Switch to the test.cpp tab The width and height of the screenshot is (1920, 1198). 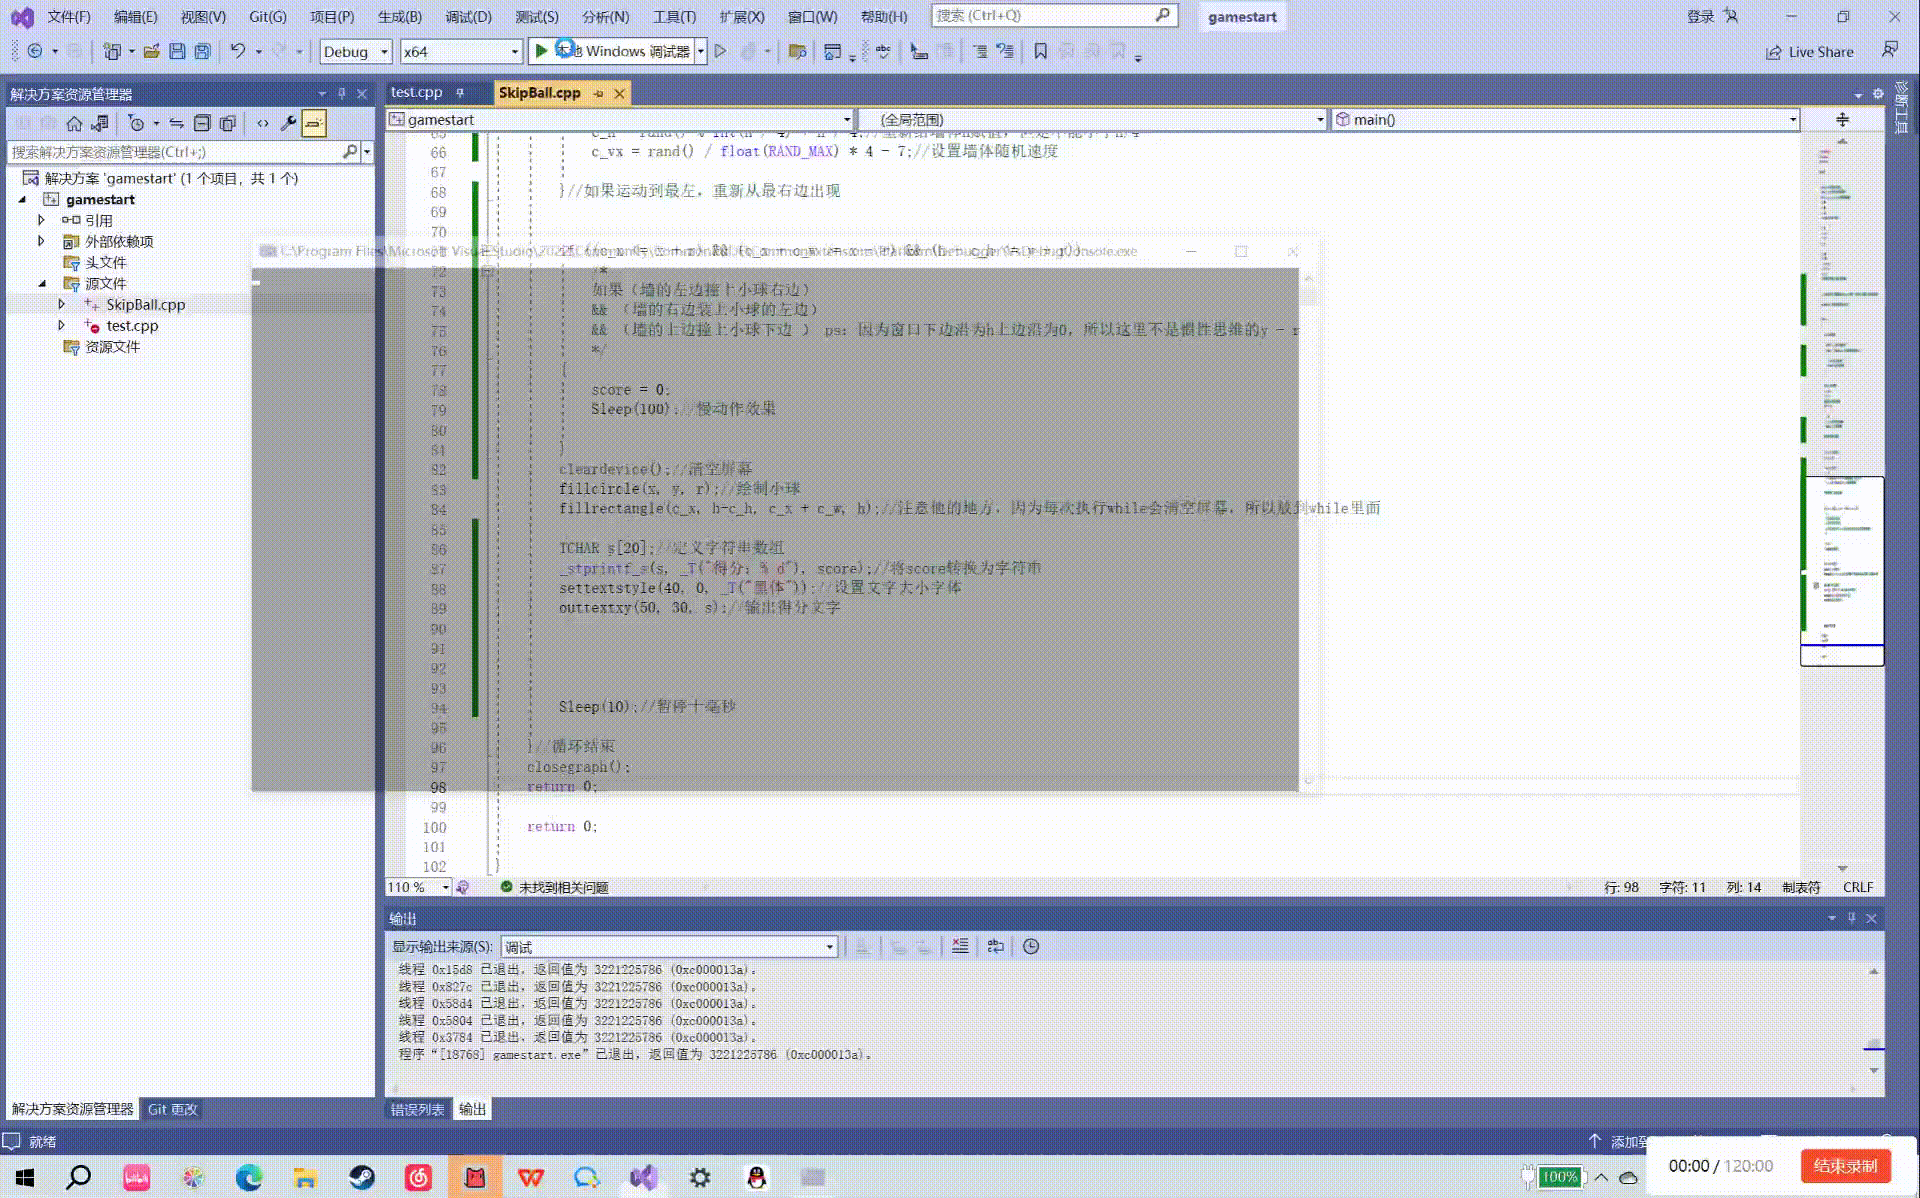416,92
